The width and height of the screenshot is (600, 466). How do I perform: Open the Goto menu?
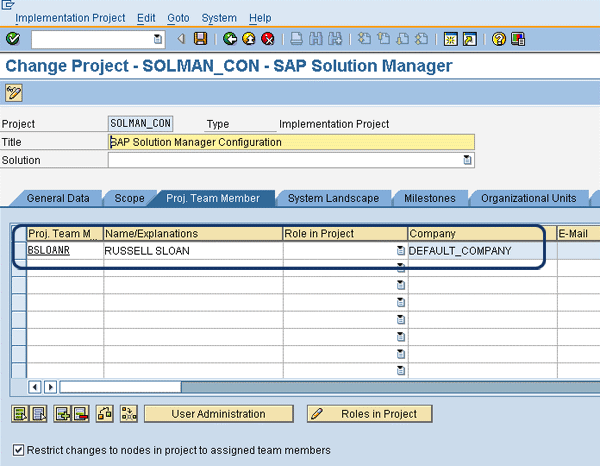pyautogui.click(x=178, y=18)
